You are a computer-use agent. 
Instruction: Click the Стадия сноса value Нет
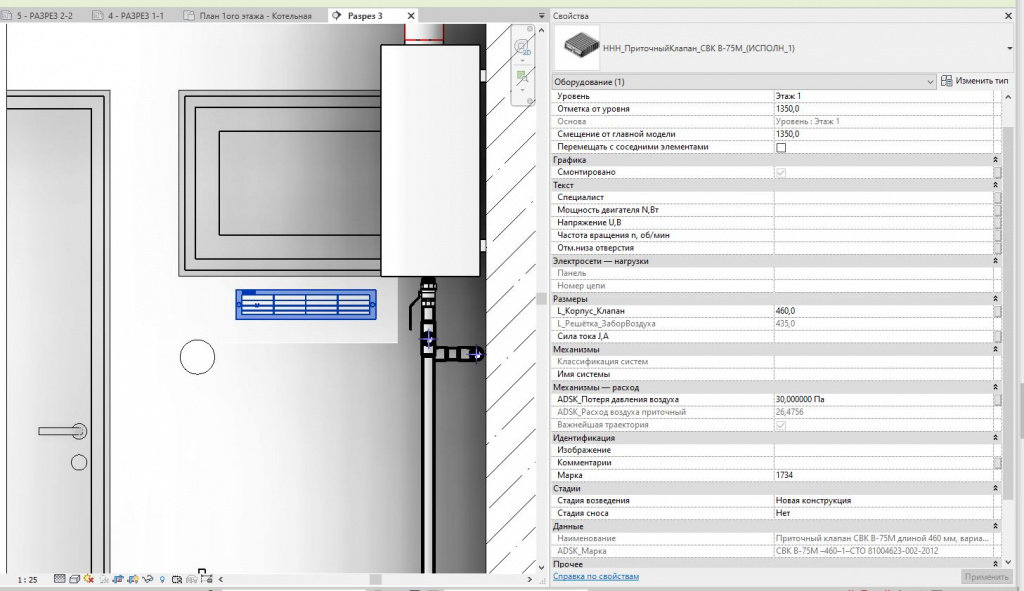tap(884, 513)
